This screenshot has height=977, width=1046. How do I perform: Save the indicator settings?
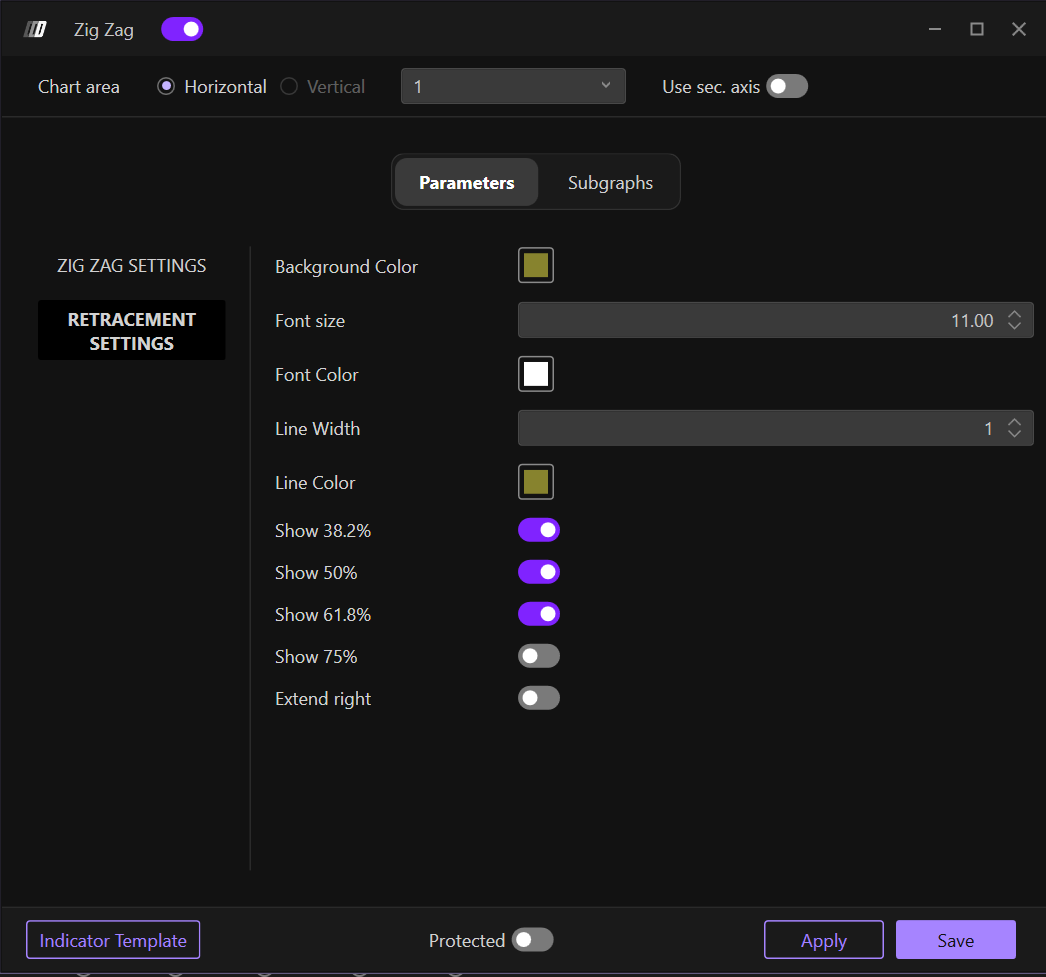955,940
